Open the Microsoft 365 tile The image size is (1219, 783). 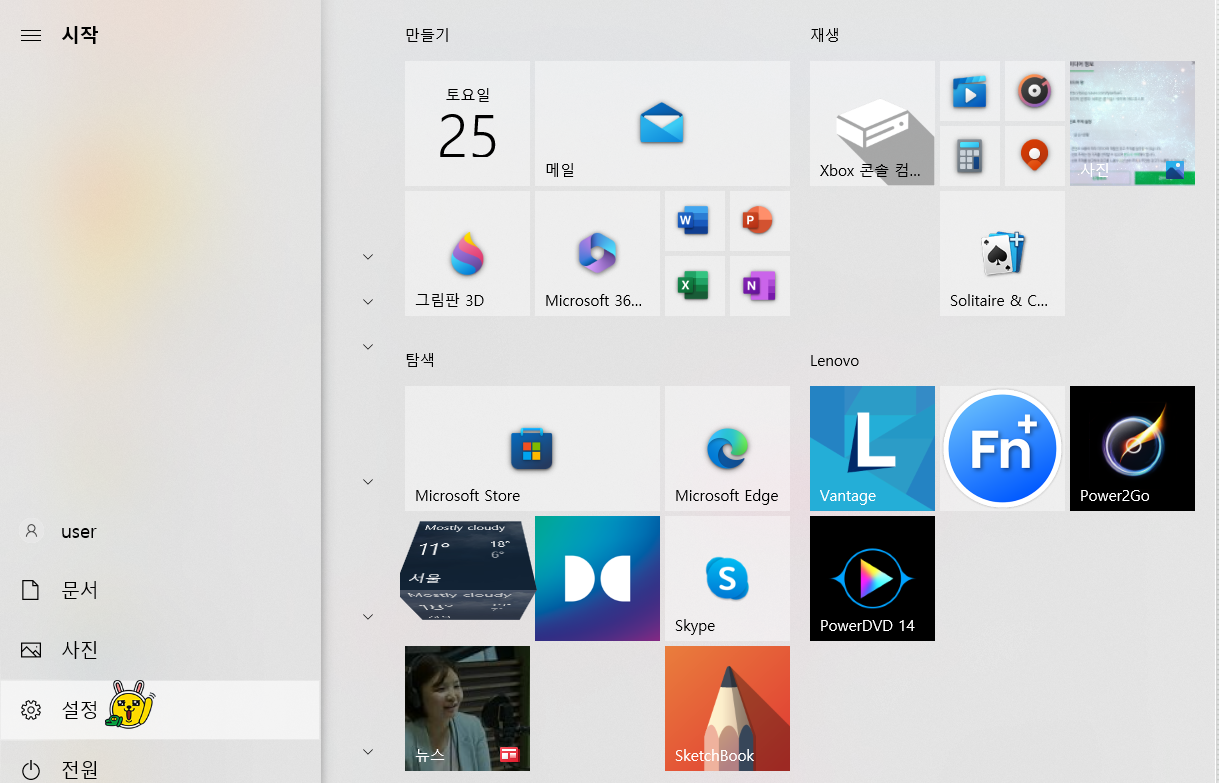point(597,253)
